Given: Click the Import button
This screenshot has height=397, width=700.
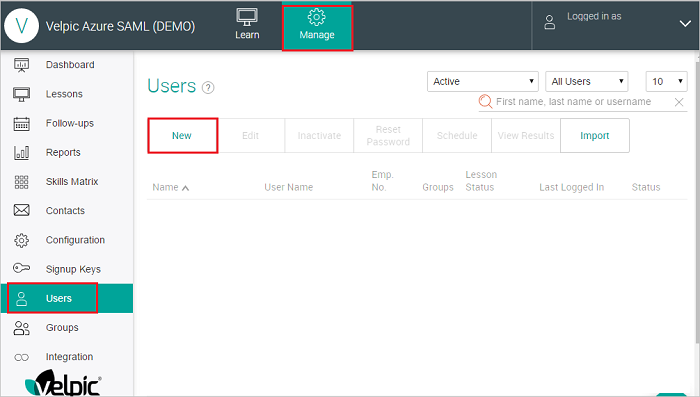Looking at the screenshot, I should (x=595, y=136).
